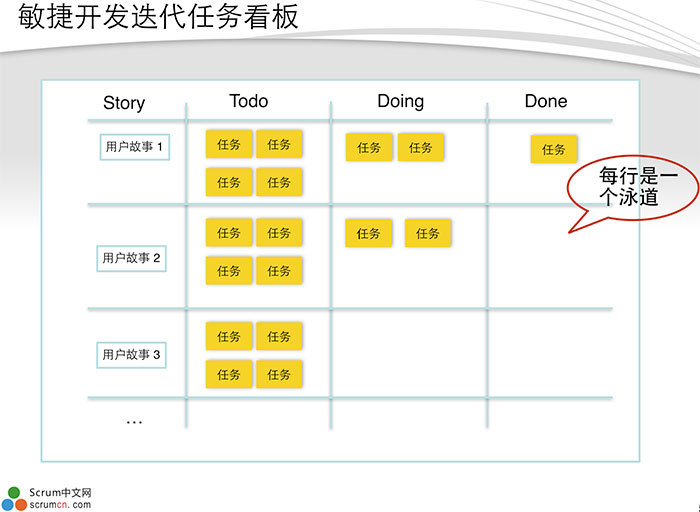700x512 pixels.
Task: Click the 用户故事 3 story card
Action: coord(131,354)
